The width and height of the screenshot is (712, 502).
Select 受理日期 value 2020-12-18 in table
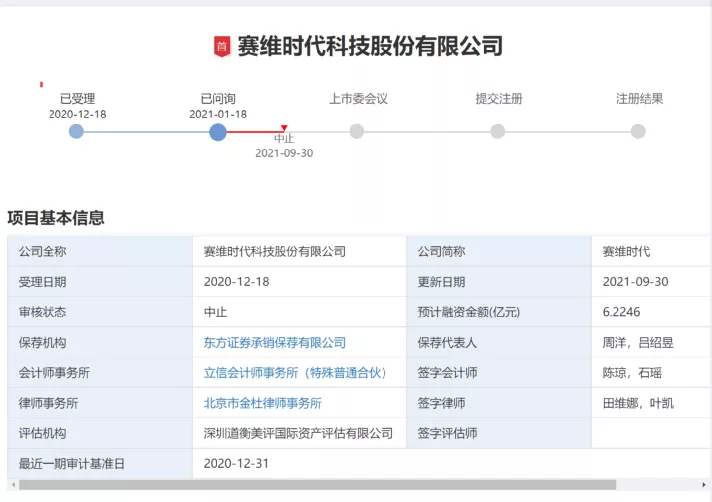coord(237,282)
